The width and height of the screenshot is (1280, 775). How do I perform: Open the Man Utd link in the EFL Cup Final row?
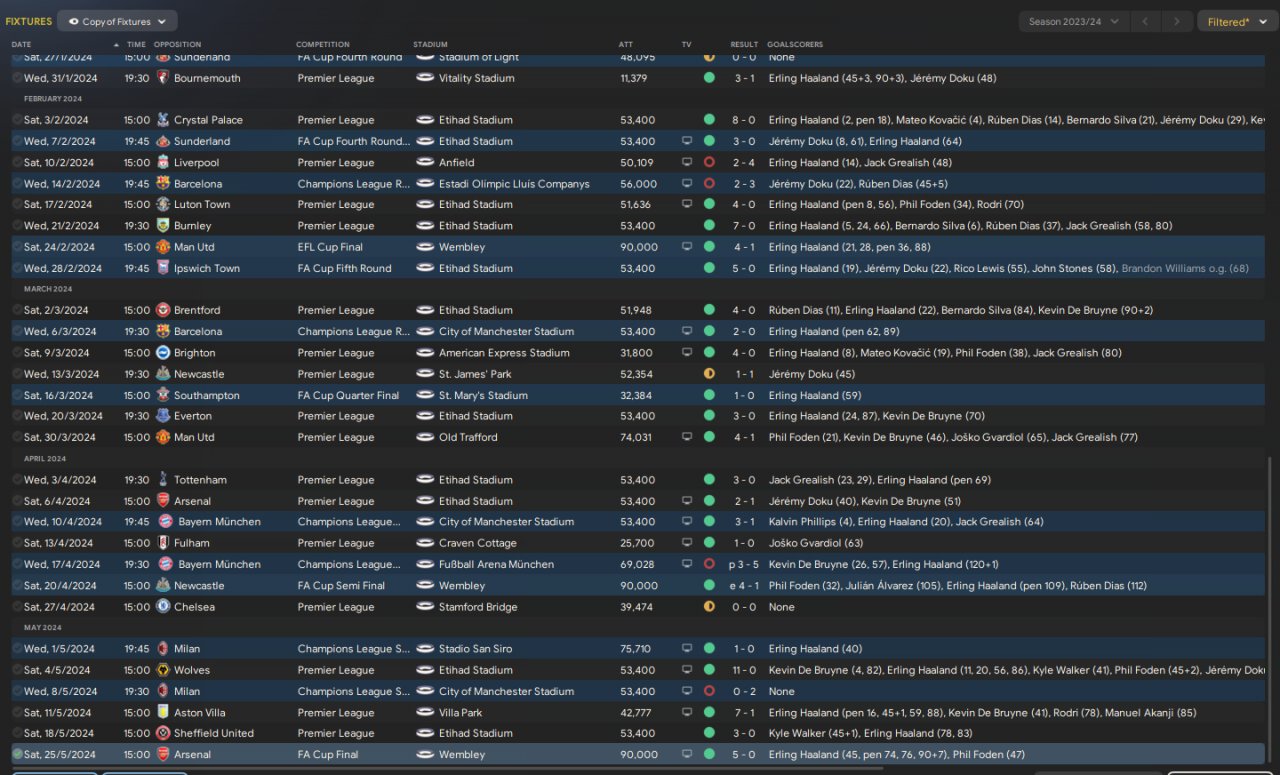click(x=194, y=247)
